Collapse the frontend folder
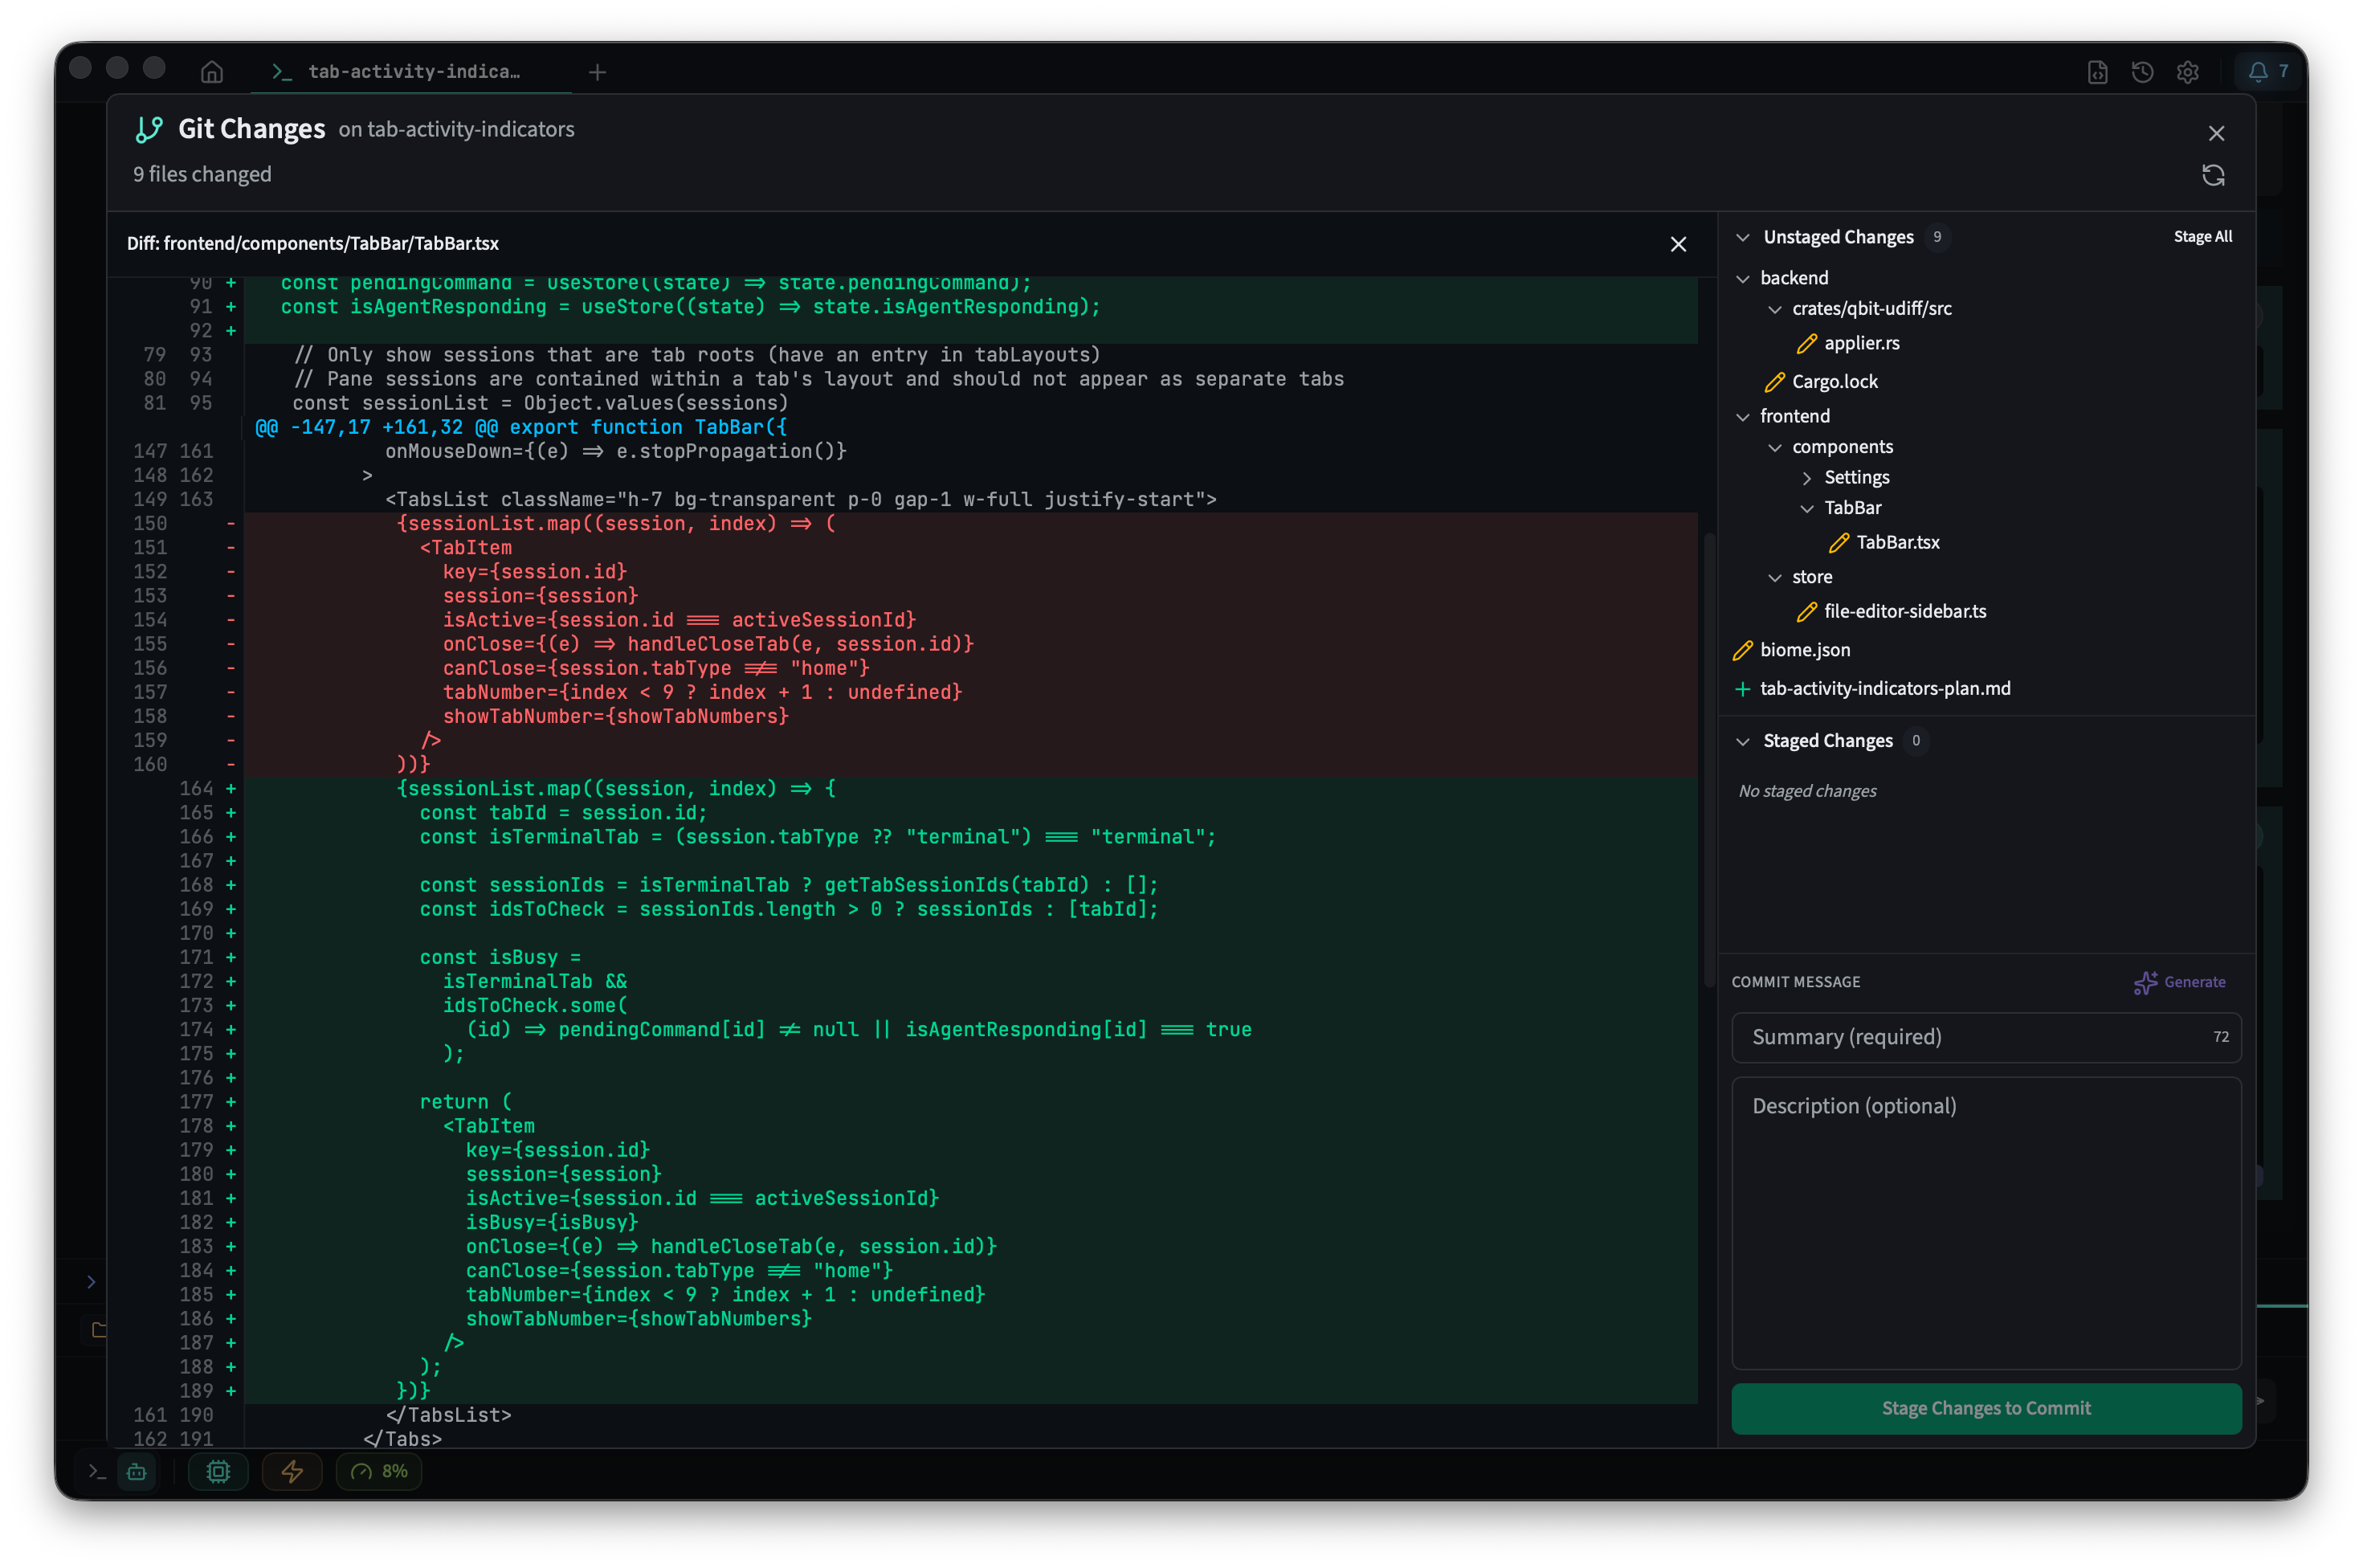This screenshot has height=1568, width=2363. pos(1742,417)
